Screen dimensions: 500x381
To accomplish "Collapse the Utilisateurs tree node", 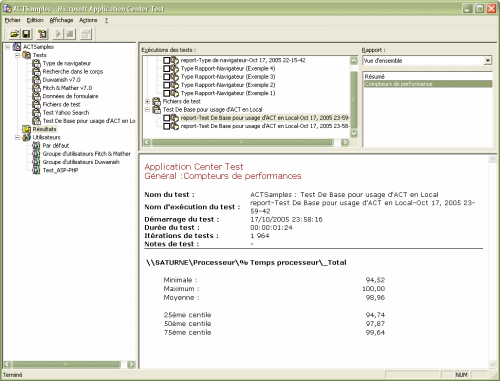I will coord(17,137).
